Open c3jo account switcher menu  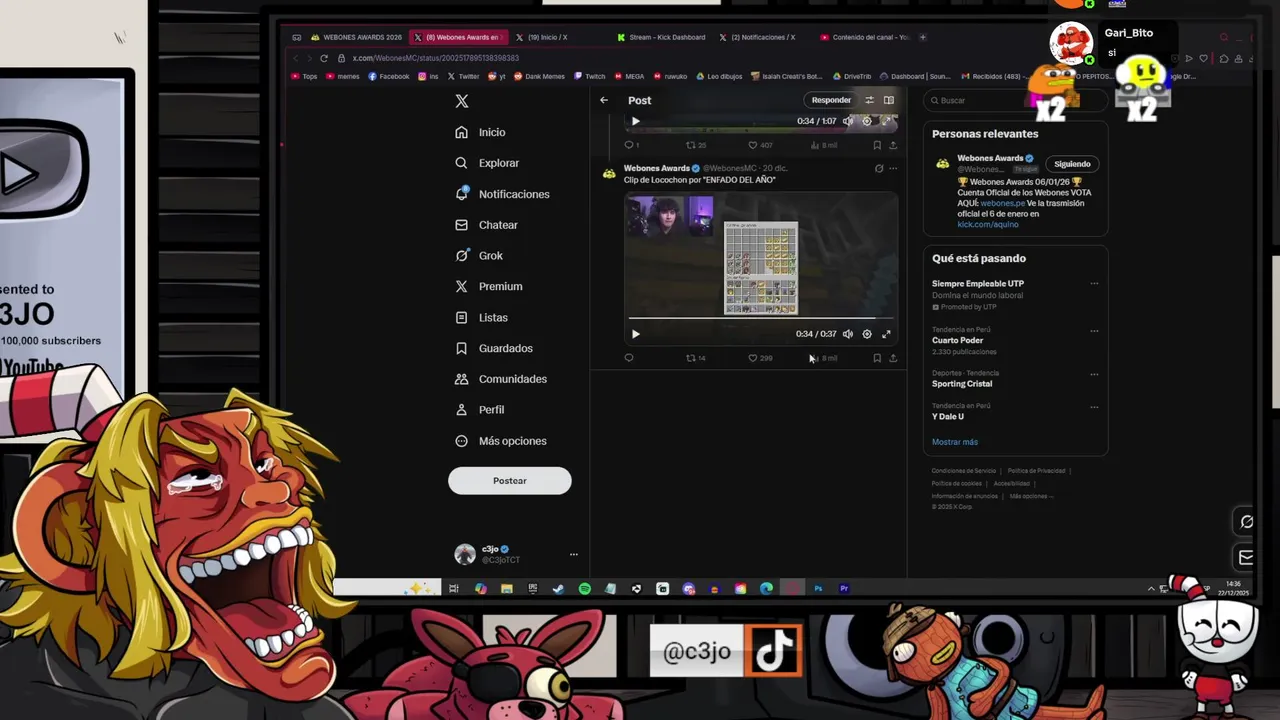coord(516,554)
